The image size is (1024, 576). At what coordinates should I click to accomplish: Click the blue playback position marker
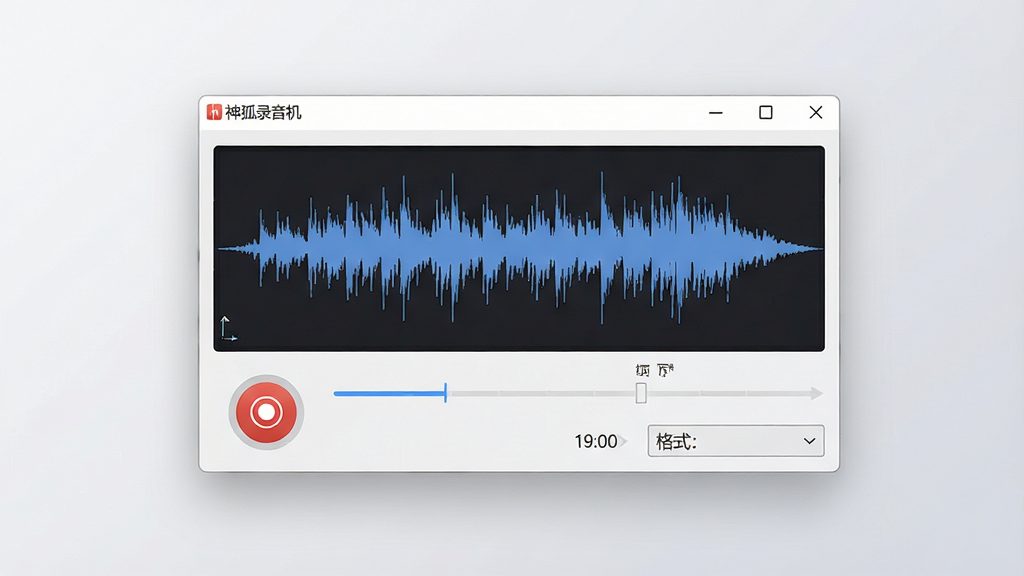click(x=445, y=392)
